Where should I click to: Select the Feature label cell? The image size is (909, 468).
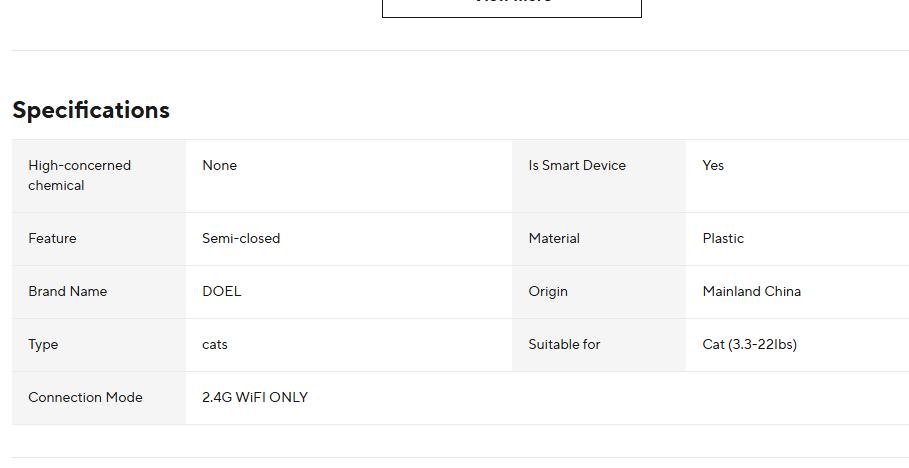click(x=52, y=238)
